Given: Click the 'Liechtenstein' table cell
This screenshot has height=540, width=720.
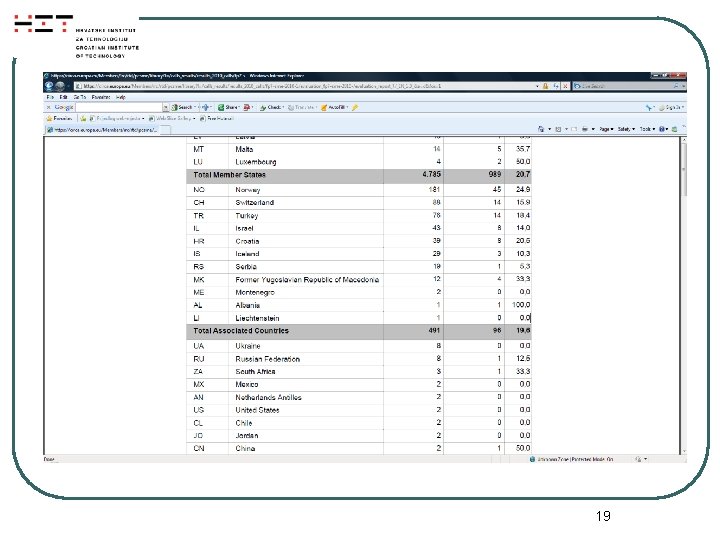Looking at the screenshot, I should (257, 318).
